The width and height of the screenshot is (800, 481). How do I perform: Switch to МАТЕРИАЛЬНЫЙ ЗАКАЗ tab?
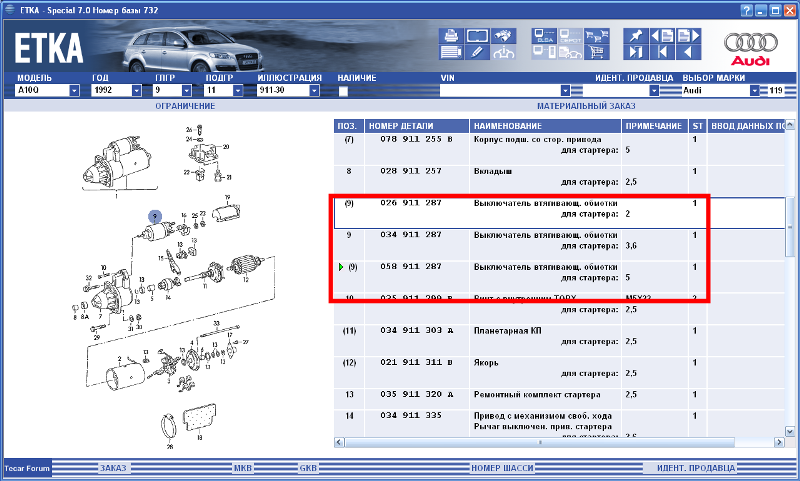(586, 106)
